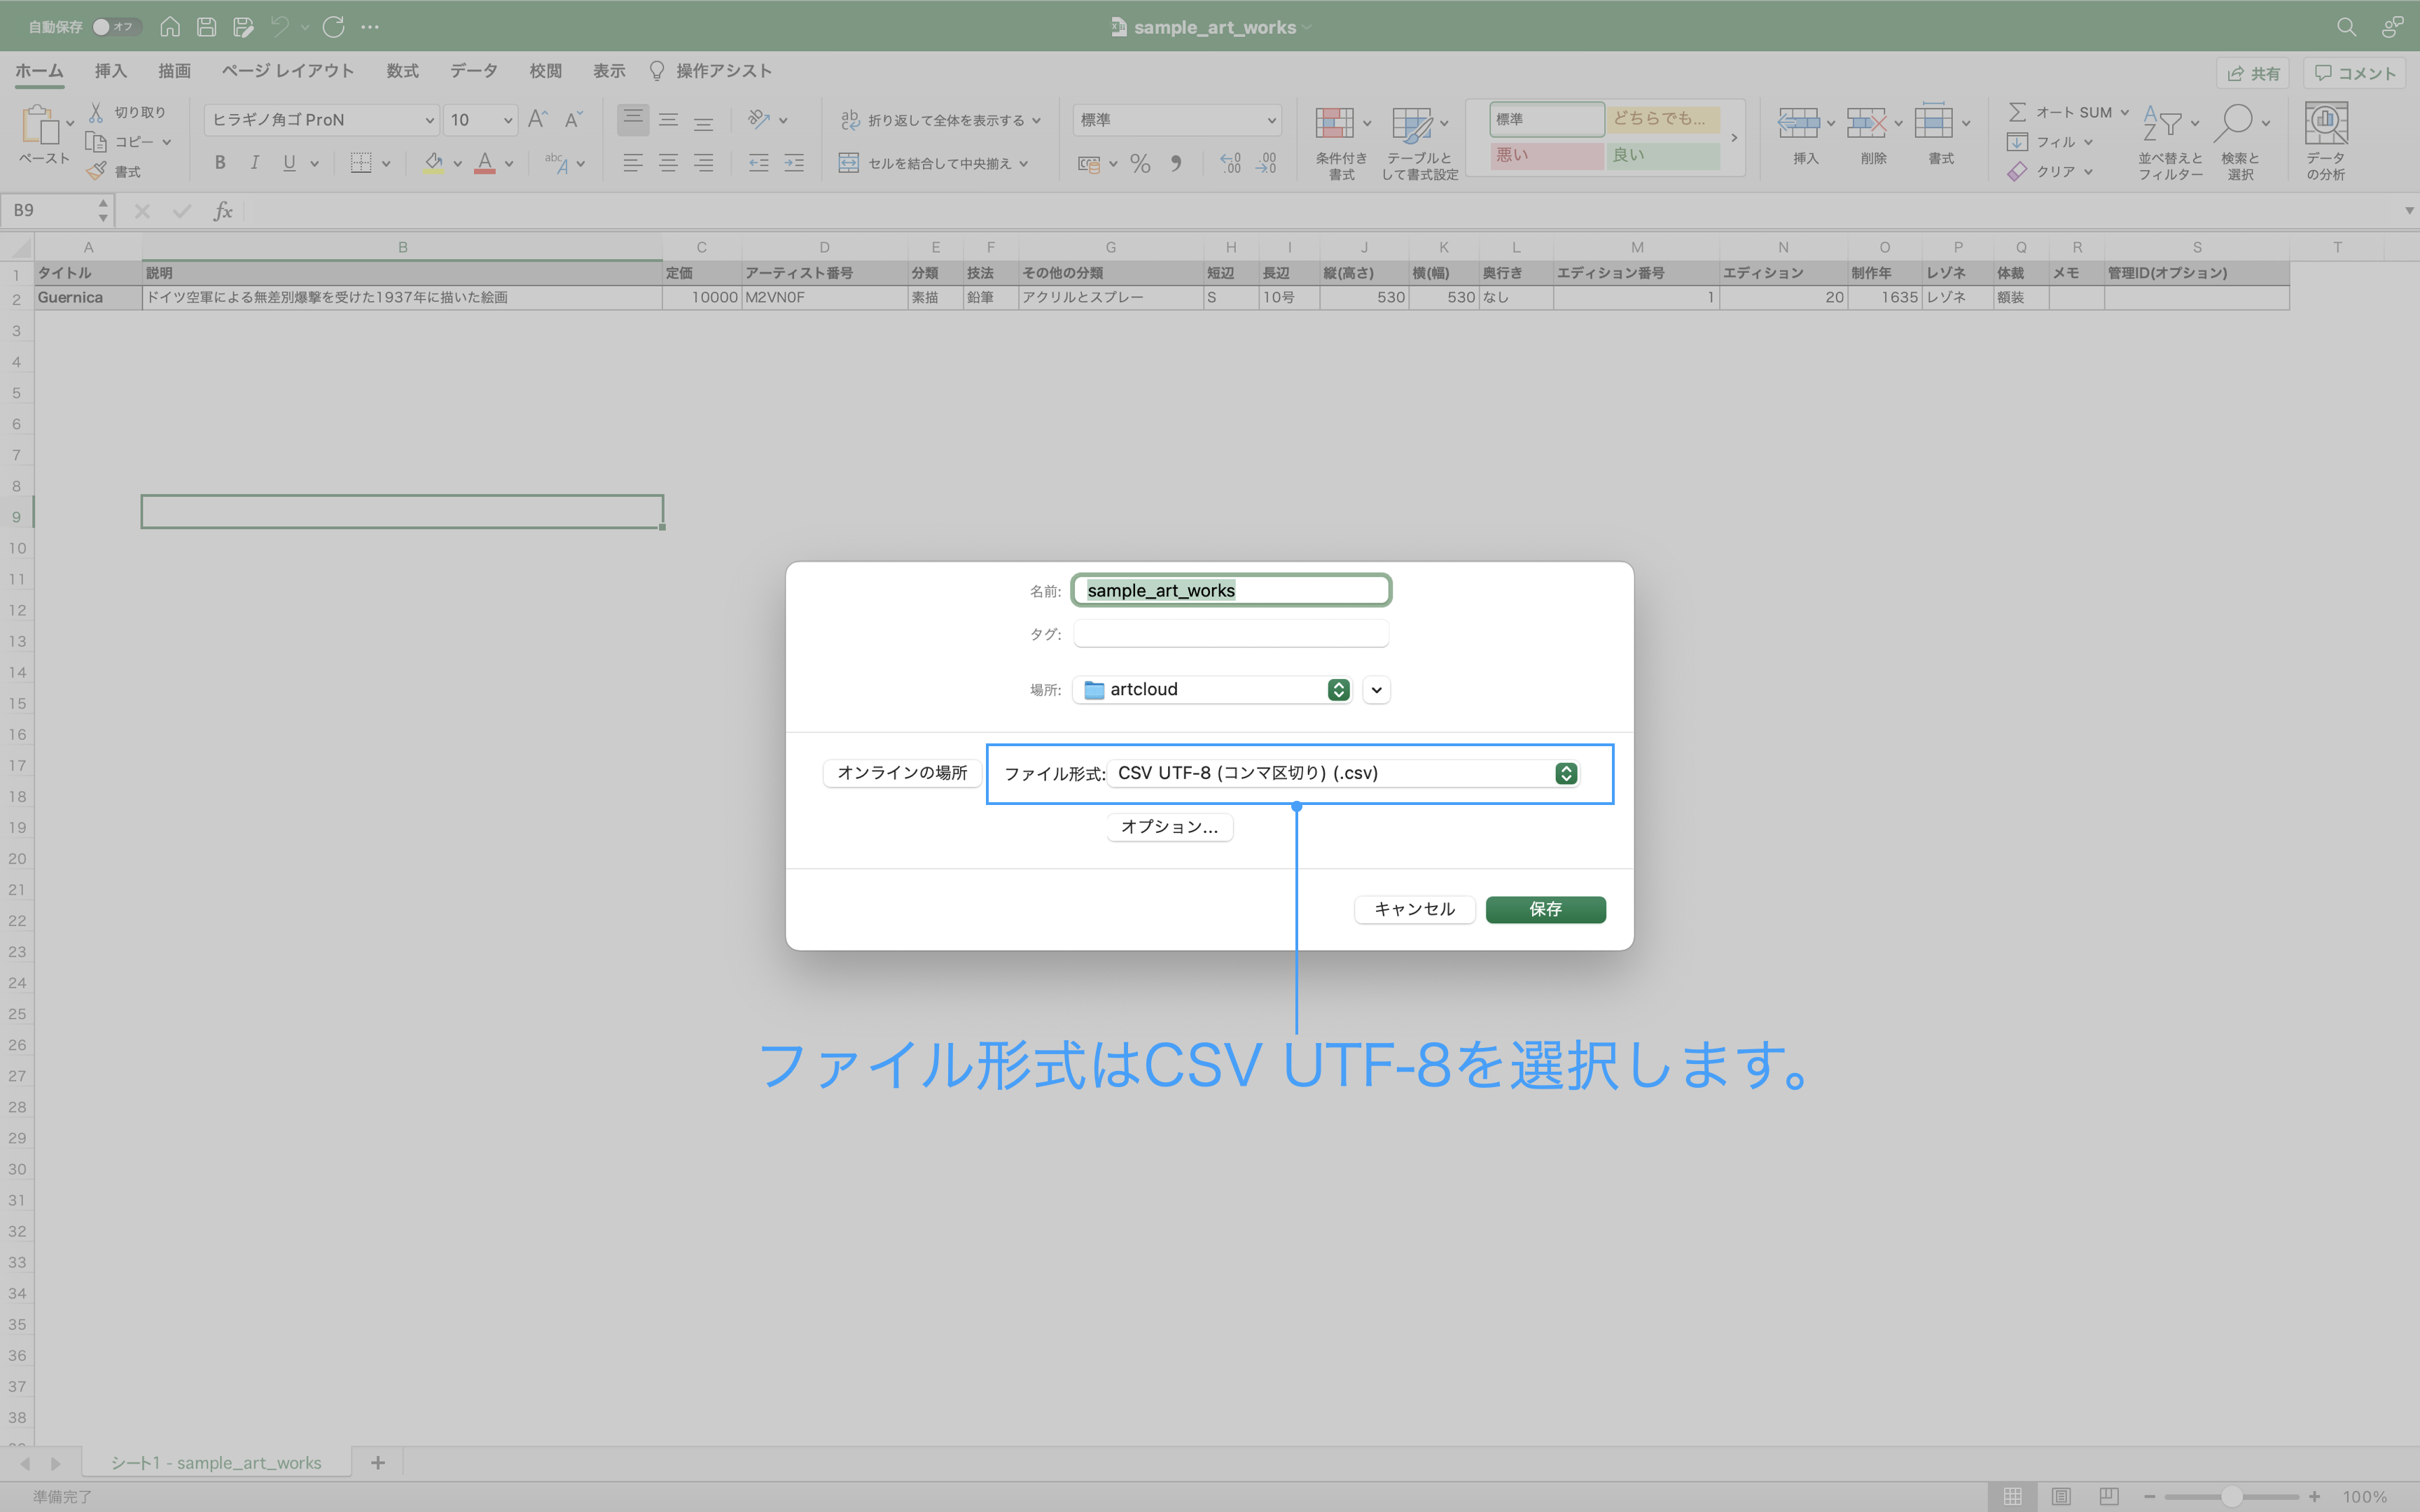Image resolution: width=2420 pixels, height=1512 pixels.
Task: Increase font size with large A icon
Action: (537, 119)
